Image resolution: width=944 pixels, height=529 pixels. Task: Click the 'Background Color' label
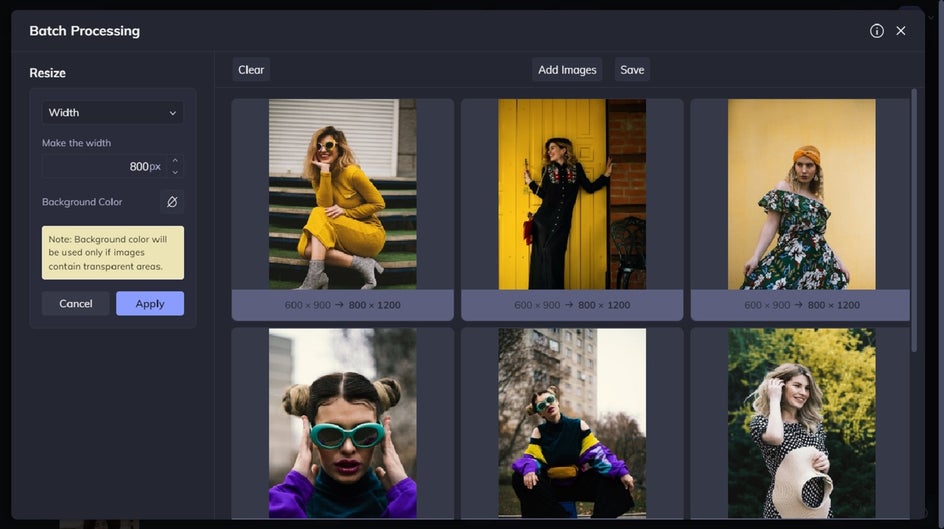82,202
